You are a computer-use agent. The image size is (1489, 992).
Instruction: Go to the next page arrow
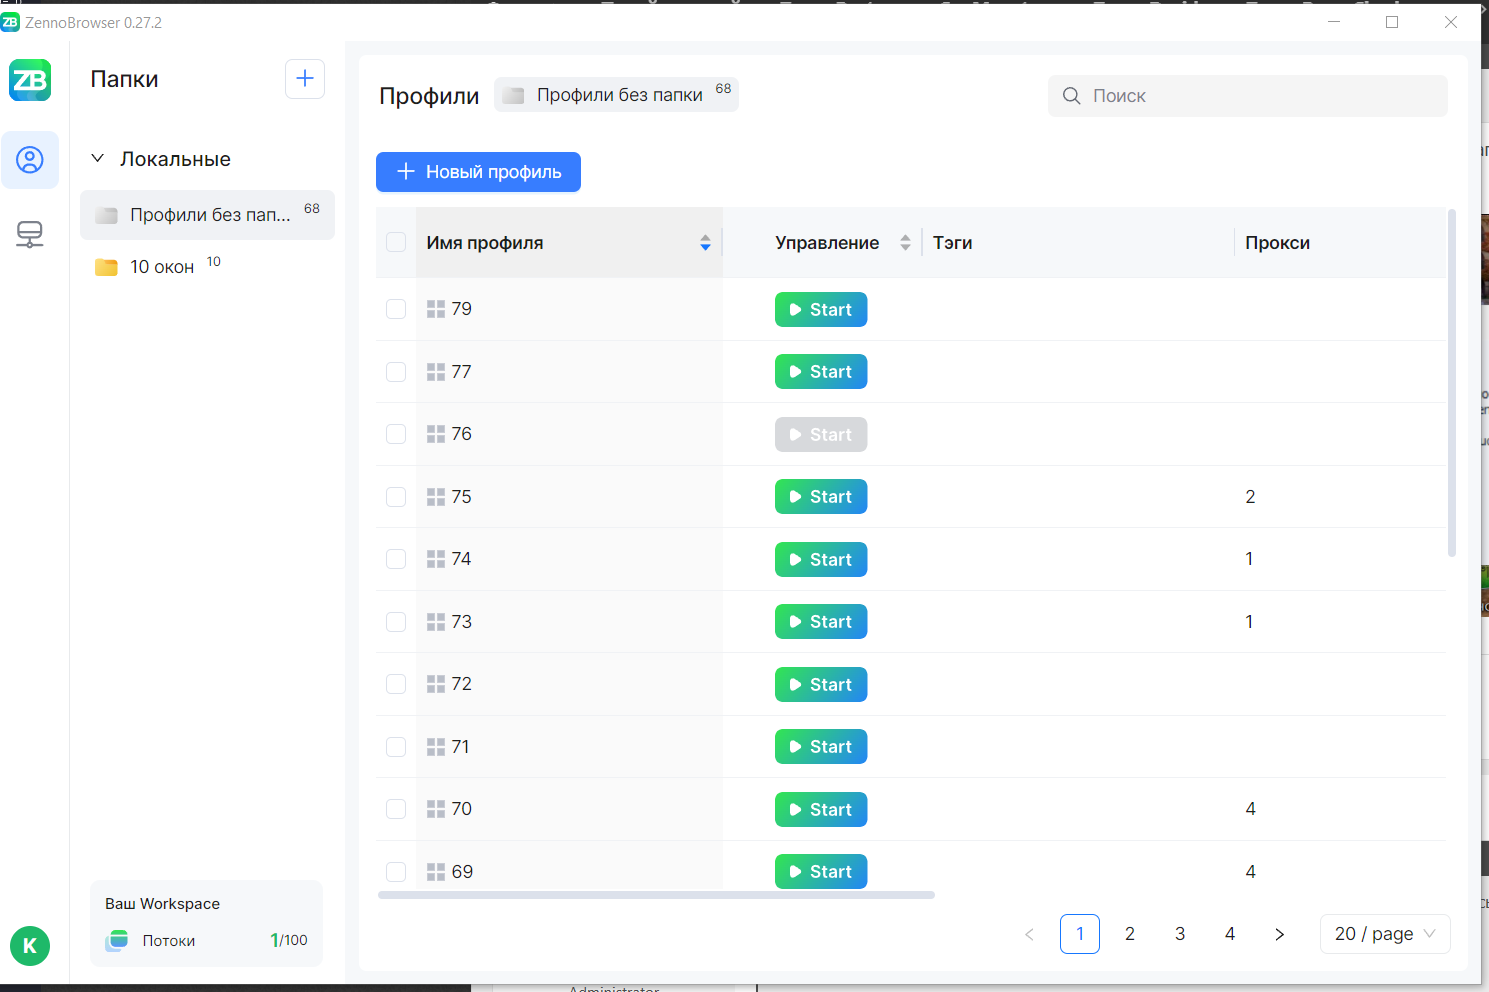point(1280,934)
